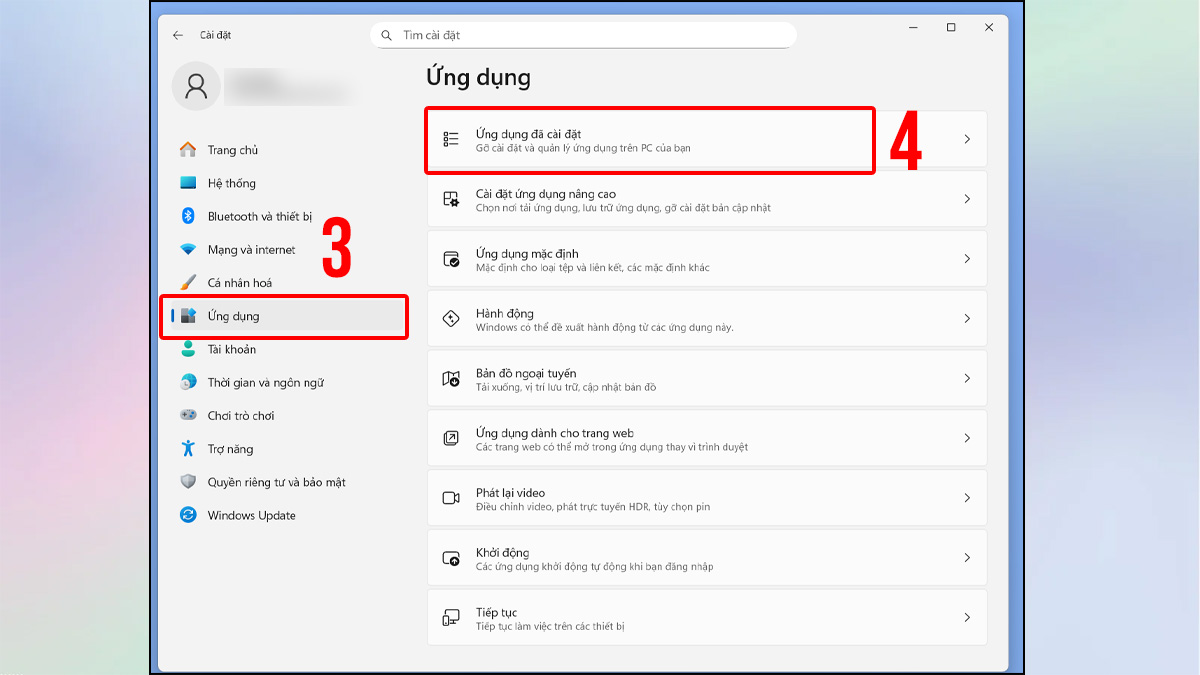Open Ứng dụng đã cài đặt
1200x675 pixels.
tap(707, 139)
